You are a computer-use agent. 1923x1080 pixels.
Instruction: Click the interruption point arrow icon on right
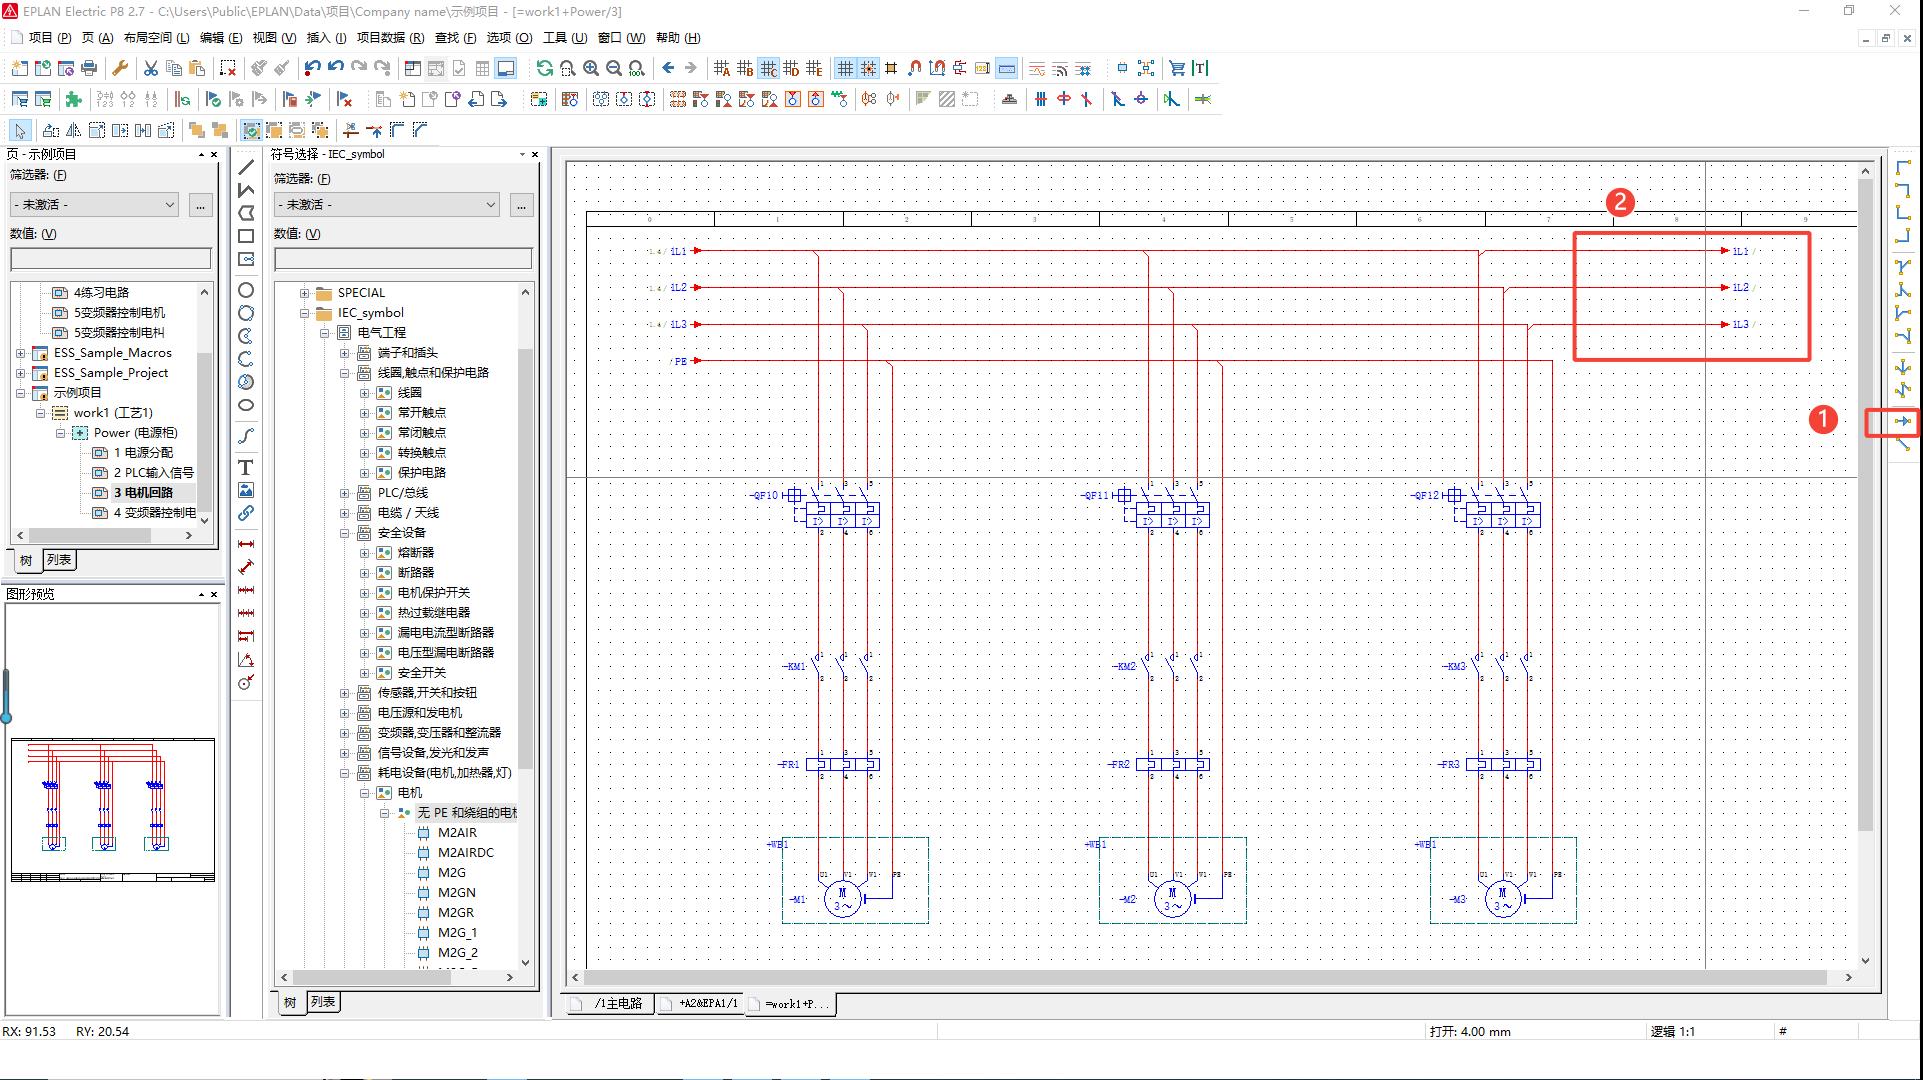coord(1903,422)
